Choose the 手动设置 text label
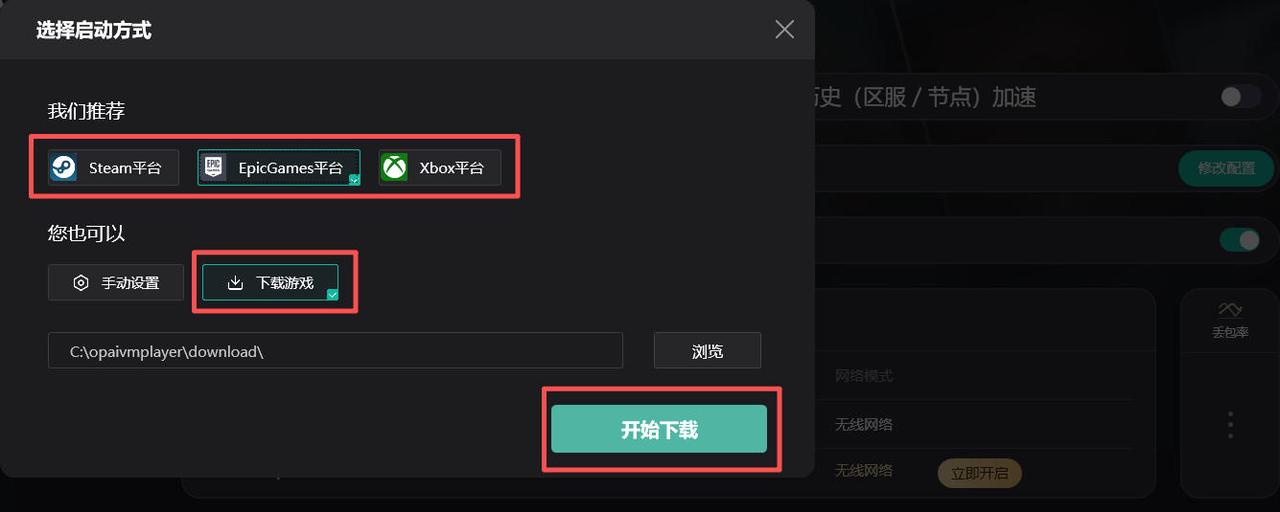 130,283
